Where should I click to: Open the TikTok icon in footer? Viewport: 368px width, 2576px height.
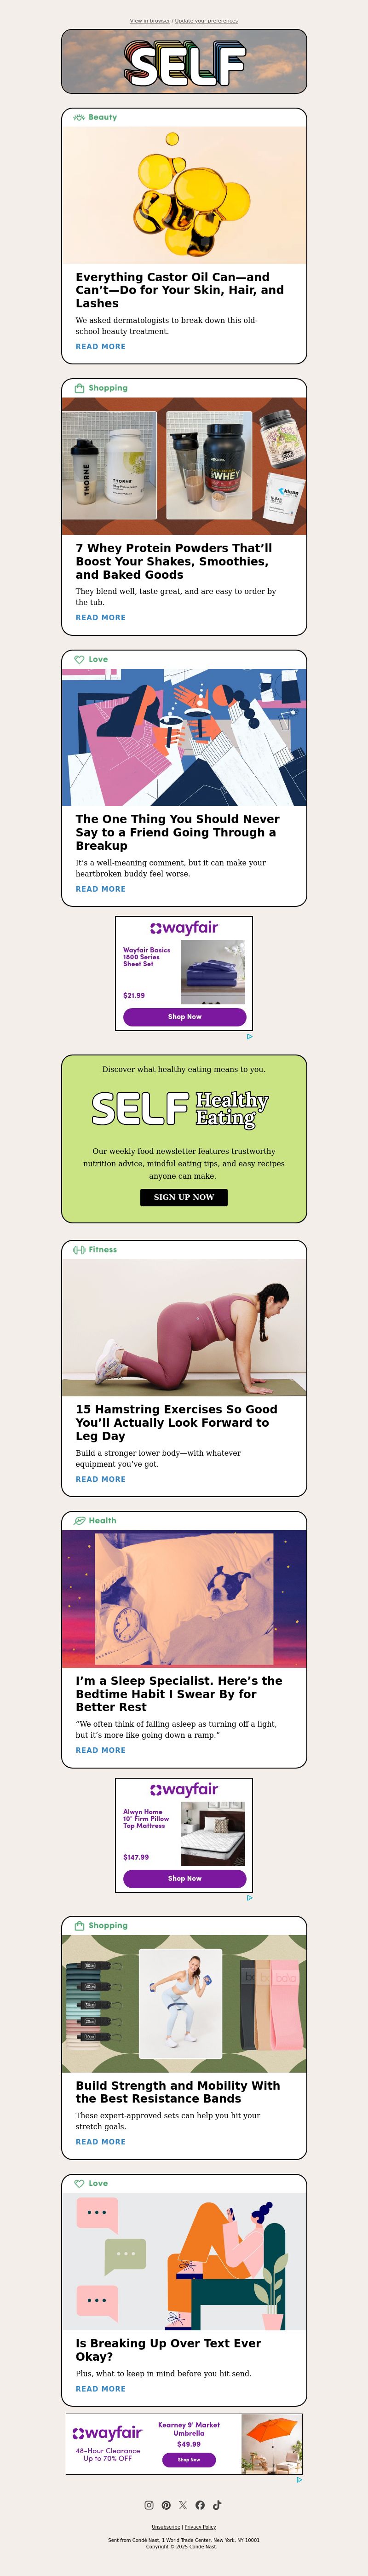pos(217,2505)
